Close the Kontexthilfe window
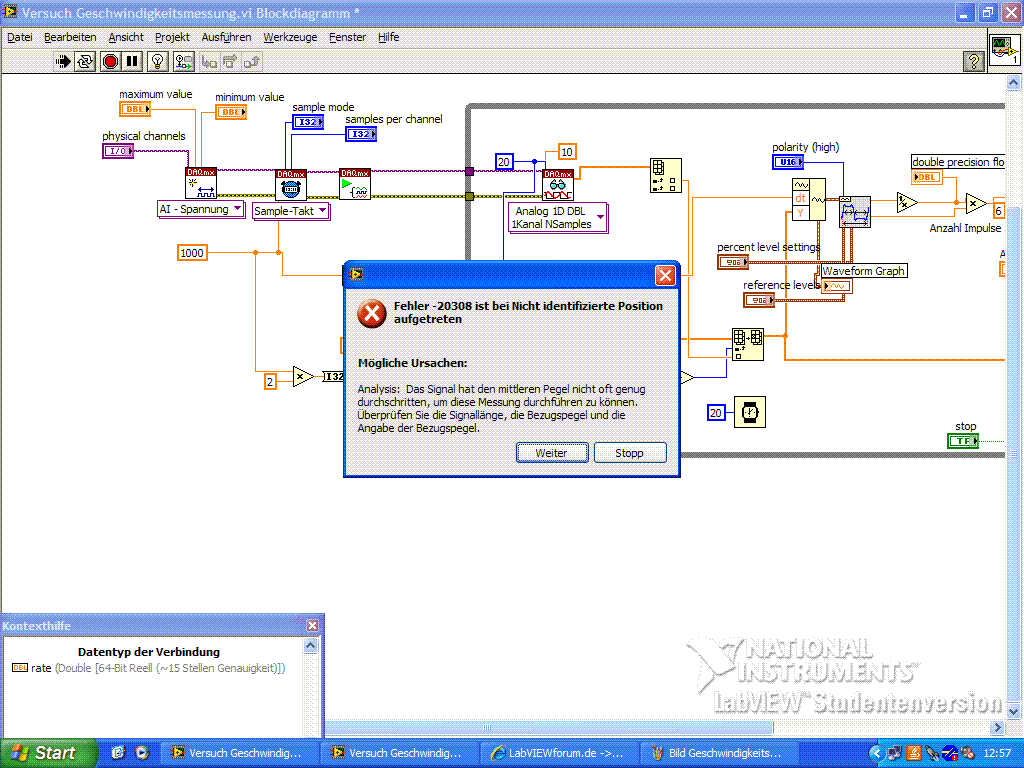 tap(312, 625)
